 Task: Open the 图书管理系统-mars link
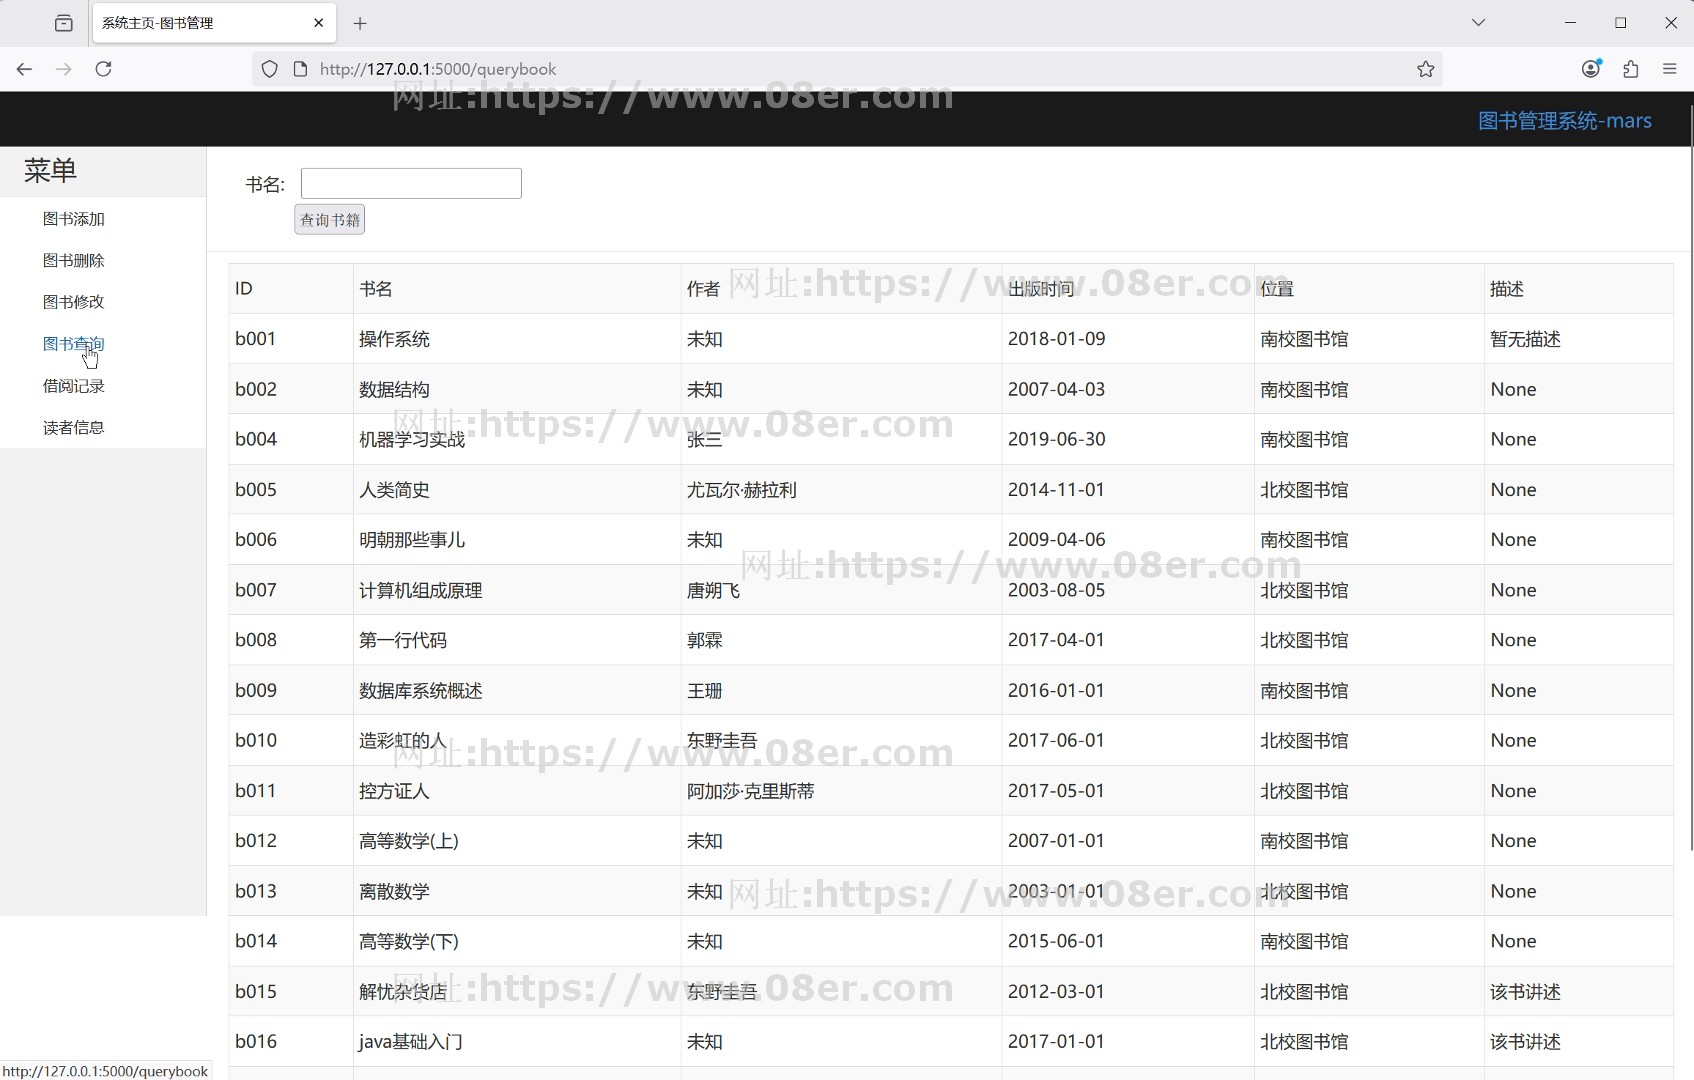tap(1564, 120)
